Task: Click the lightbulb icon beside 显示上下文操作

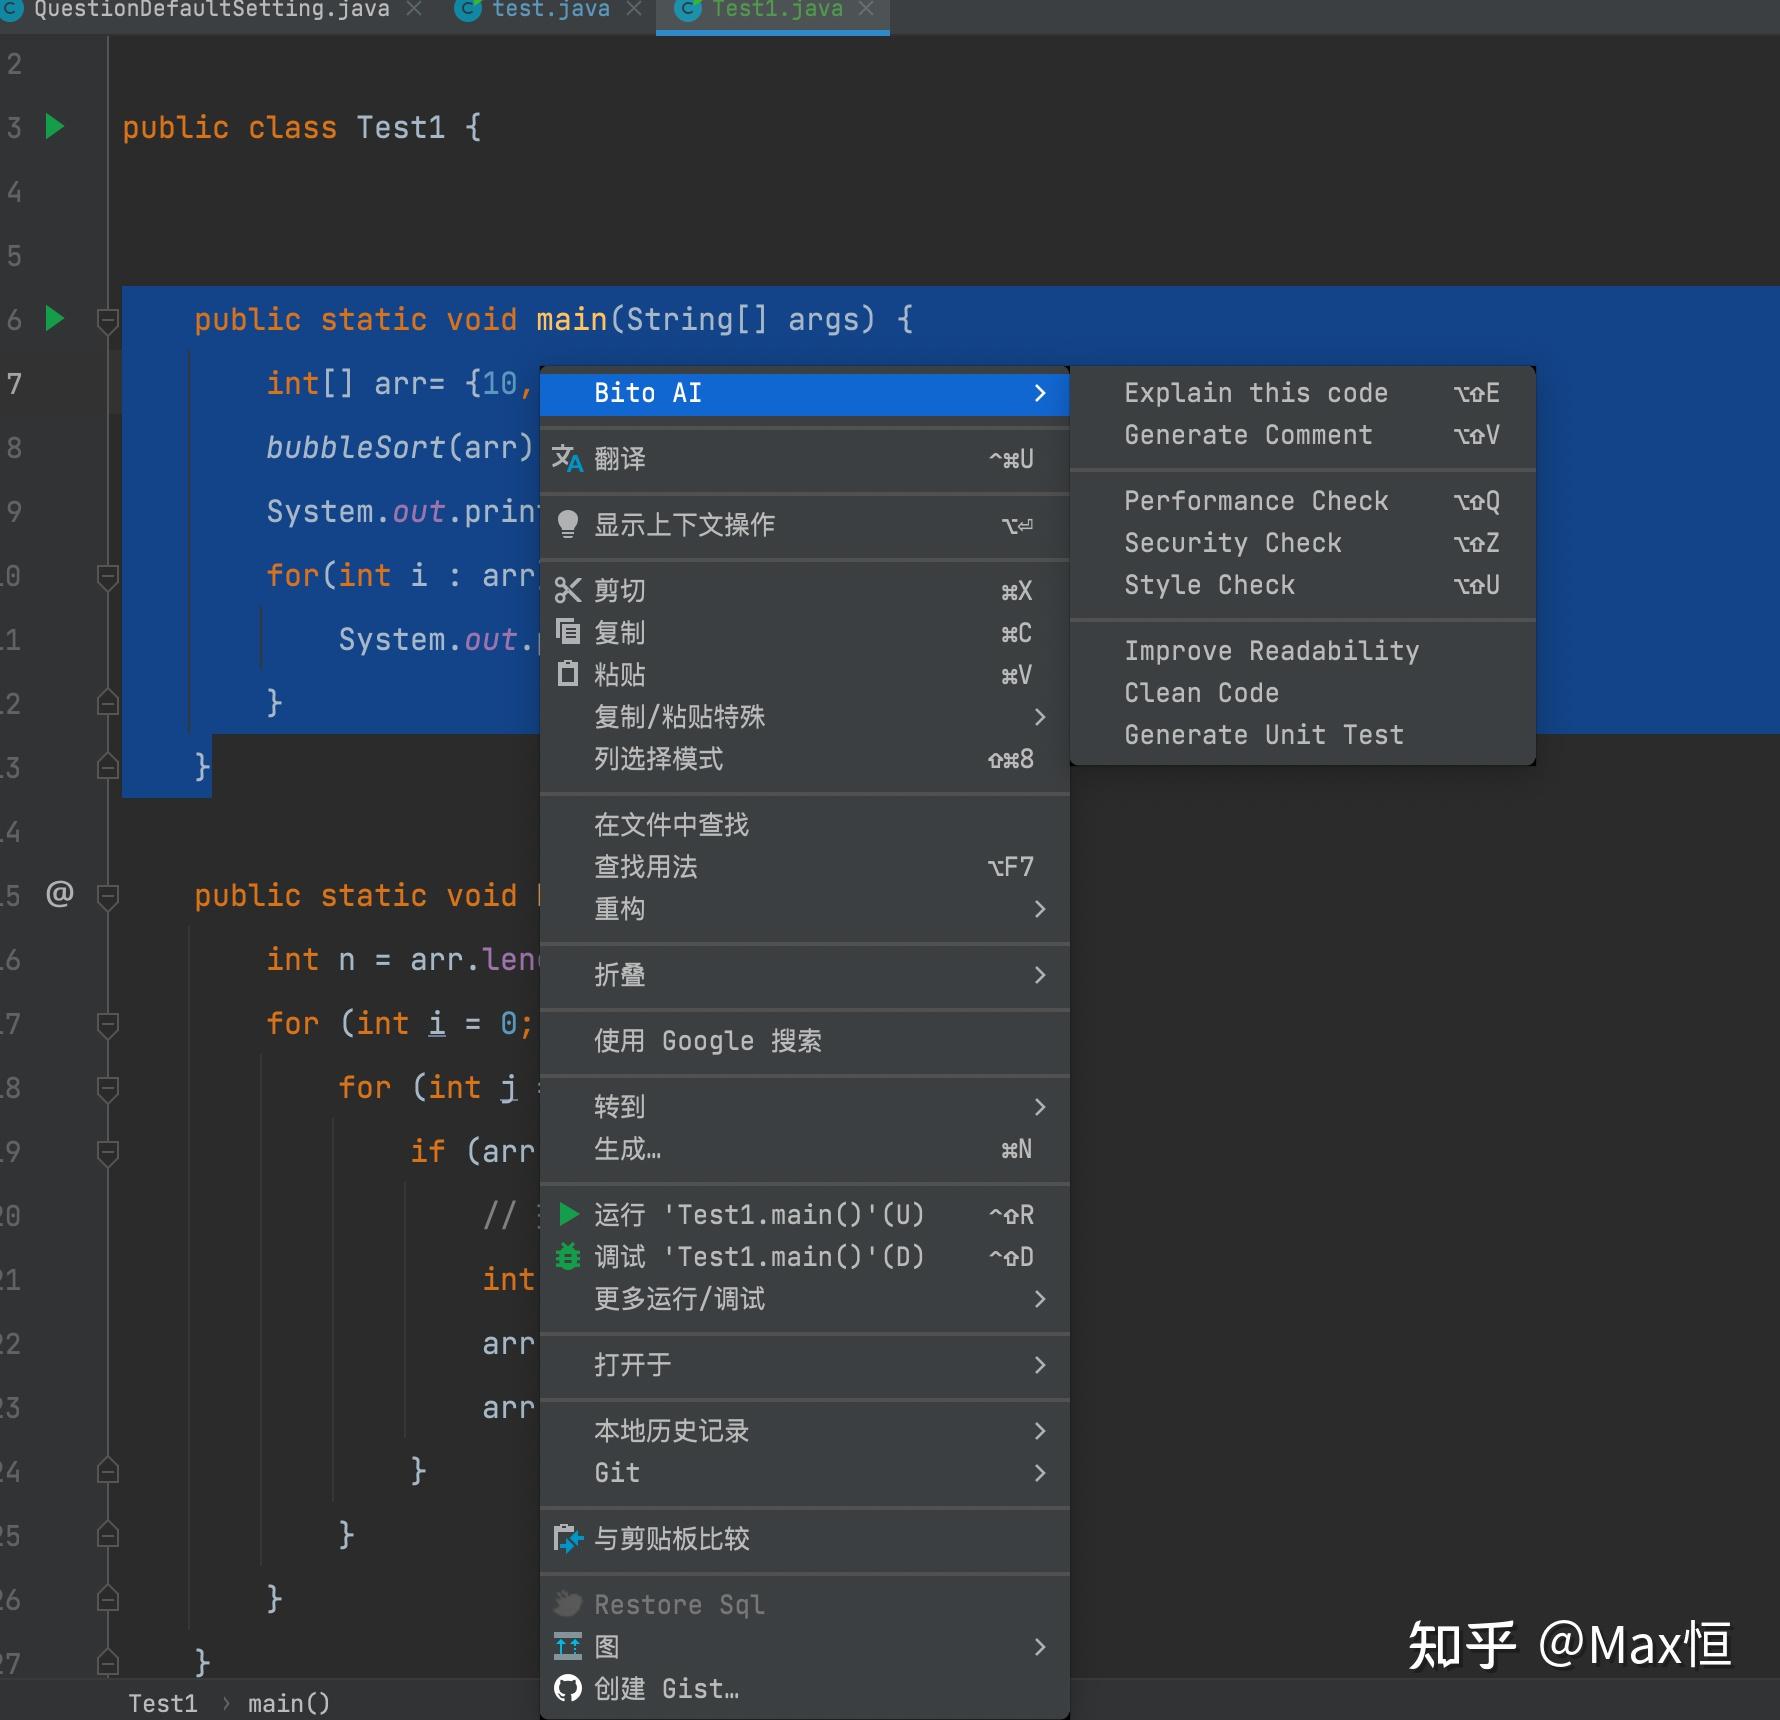Action: (x=567, y=524)
